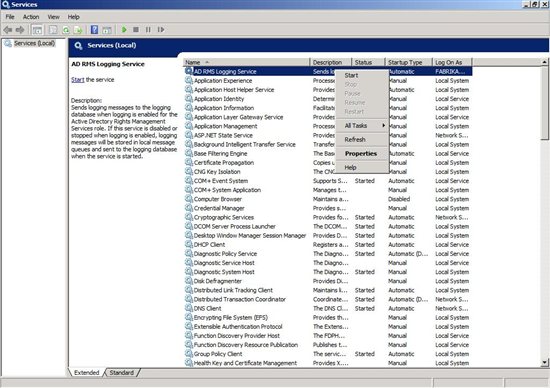The width and height of the screenshot is (550, 388).
Task: Click gear icon beside Application Experience
Action: point(189,80)
